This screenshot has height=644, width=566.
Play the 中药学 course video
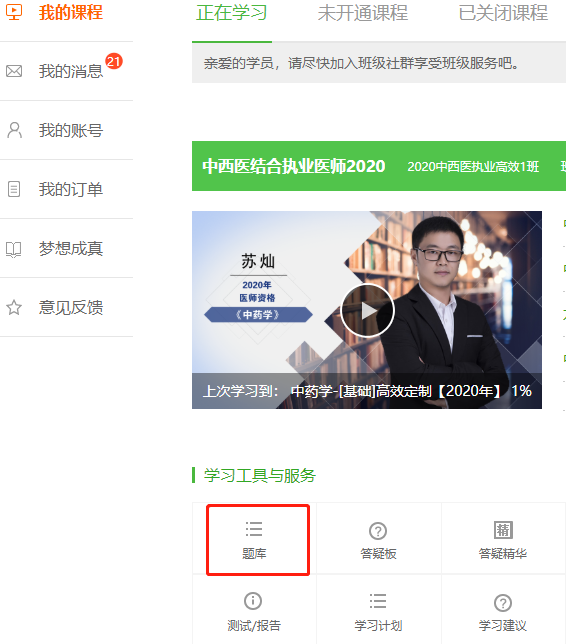point(367,310)
